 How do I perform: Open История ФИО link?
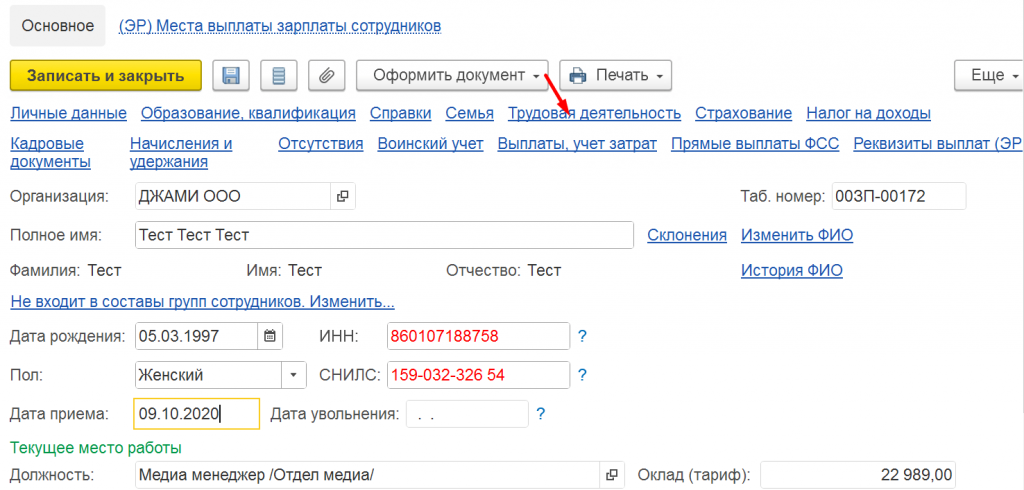[x=792, y=270]
